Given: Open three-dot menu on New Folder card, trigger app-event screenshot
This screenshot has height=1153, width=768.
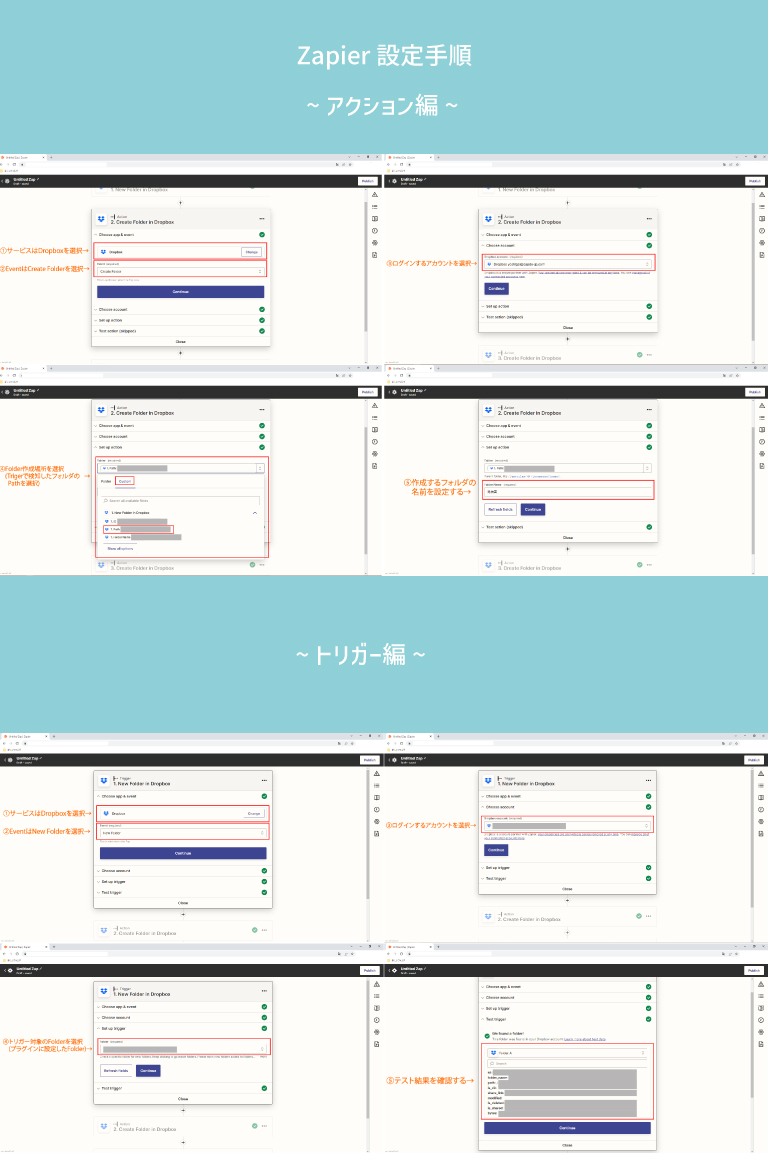Looking at the screenshot, I should [264, 781].
